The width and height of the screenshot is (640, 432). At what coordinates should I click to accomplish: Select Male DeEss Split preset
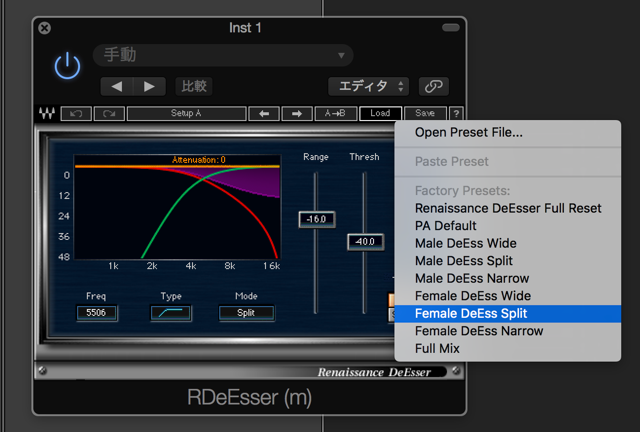click(508, 261)
